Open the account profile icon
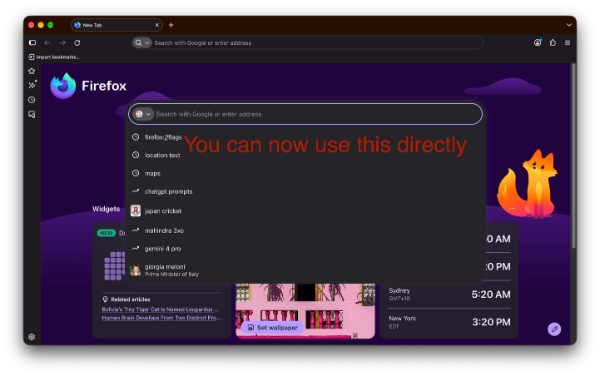 pyautogui.click(x=538, y=43)
